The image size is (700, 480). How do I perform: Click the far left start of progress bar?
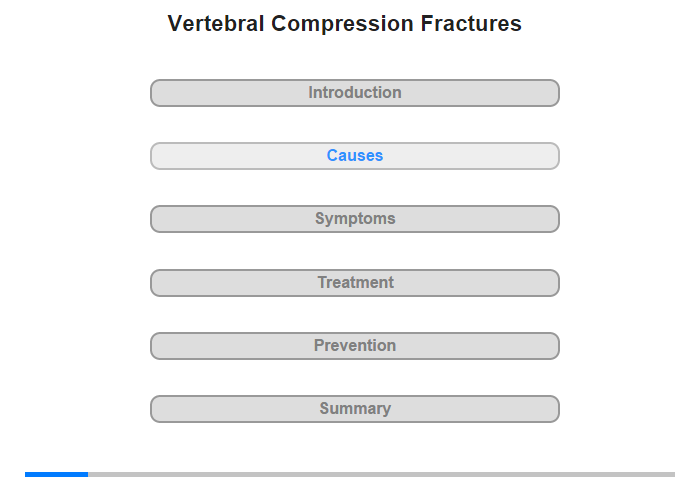(x=27, y=474)
